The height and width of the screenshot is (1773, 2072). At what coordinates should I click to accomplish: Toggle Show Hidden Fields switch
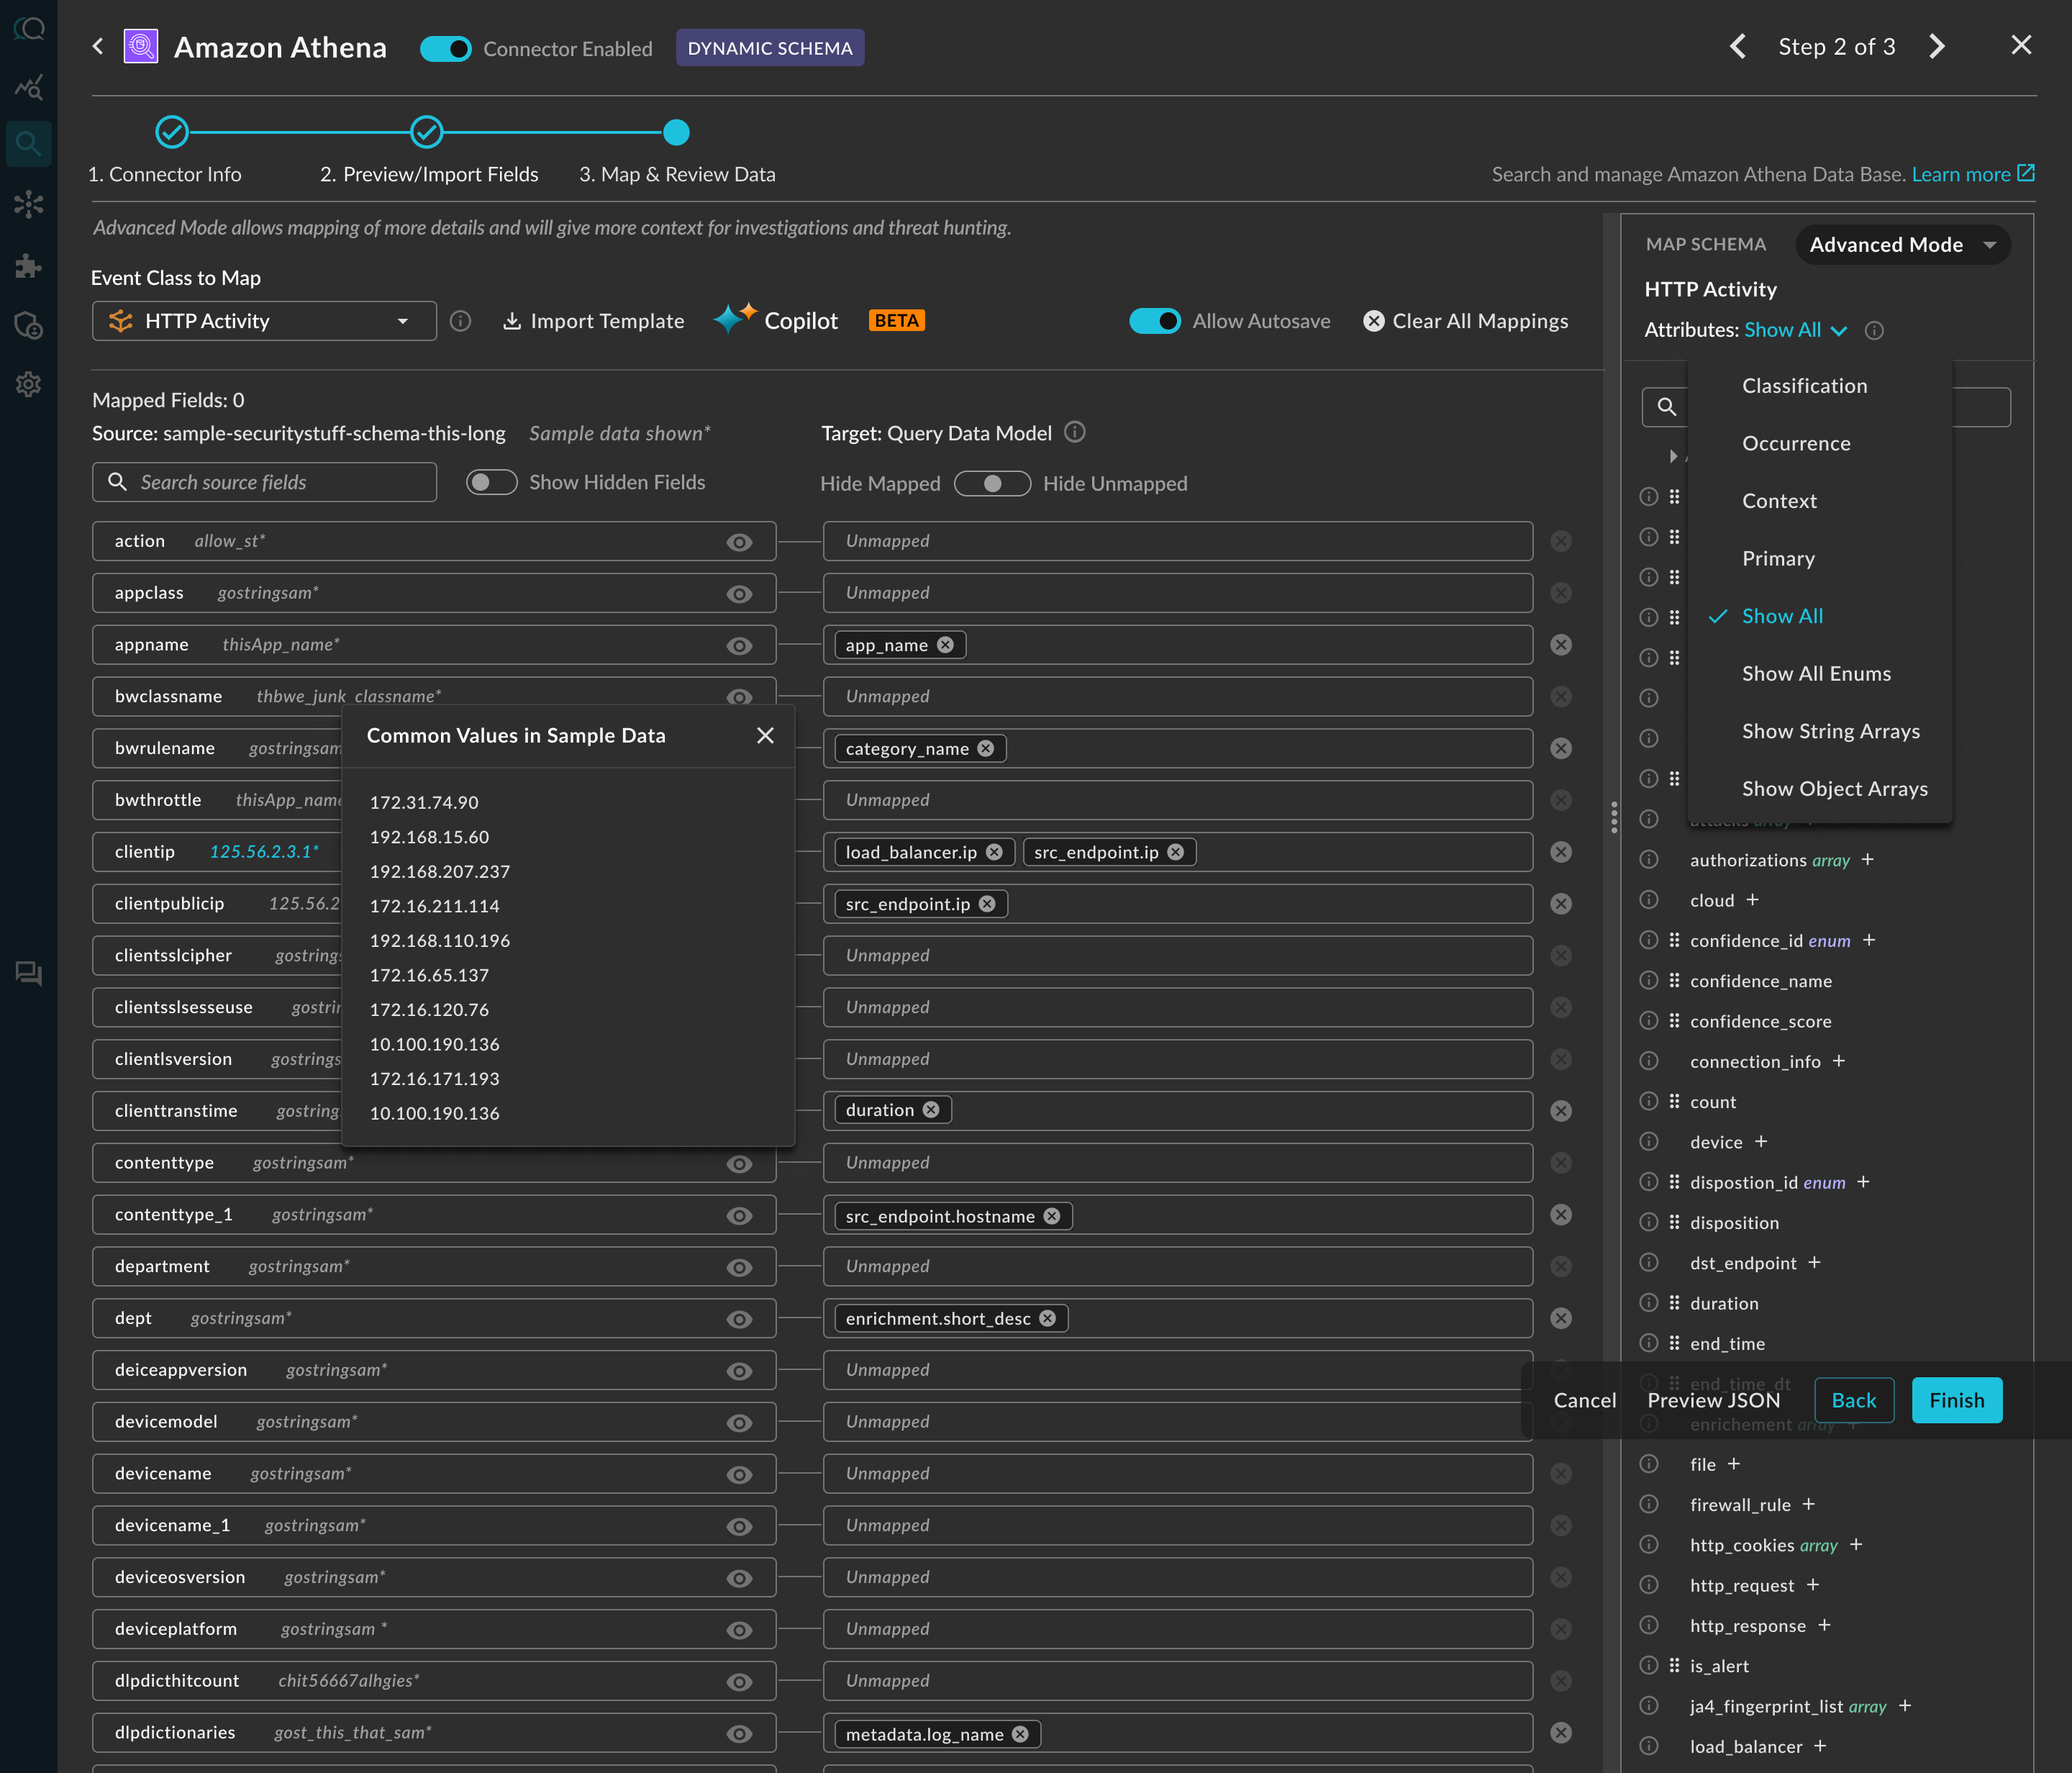click(x=492, y=483)
